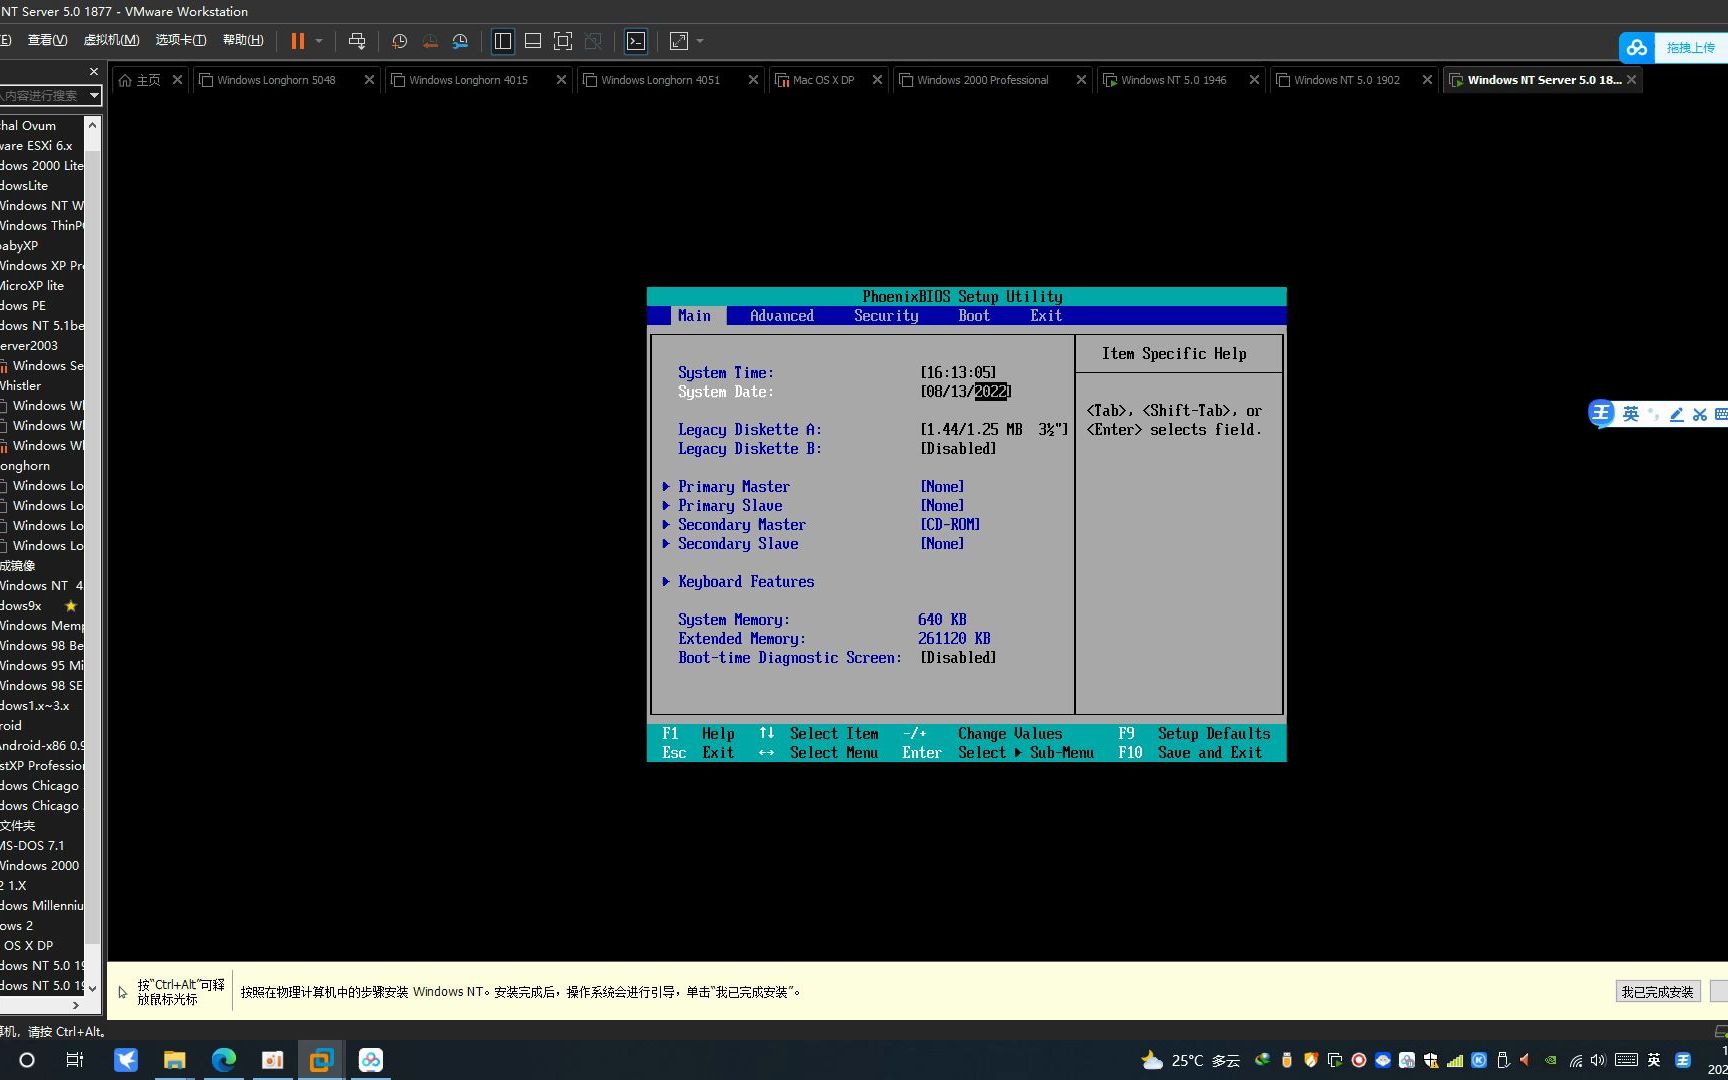Image resolution: width=1728 pixels, height=1080 pixels.
Task: Select MS-DOS 7.1 in library
Action: coord(32,846)
